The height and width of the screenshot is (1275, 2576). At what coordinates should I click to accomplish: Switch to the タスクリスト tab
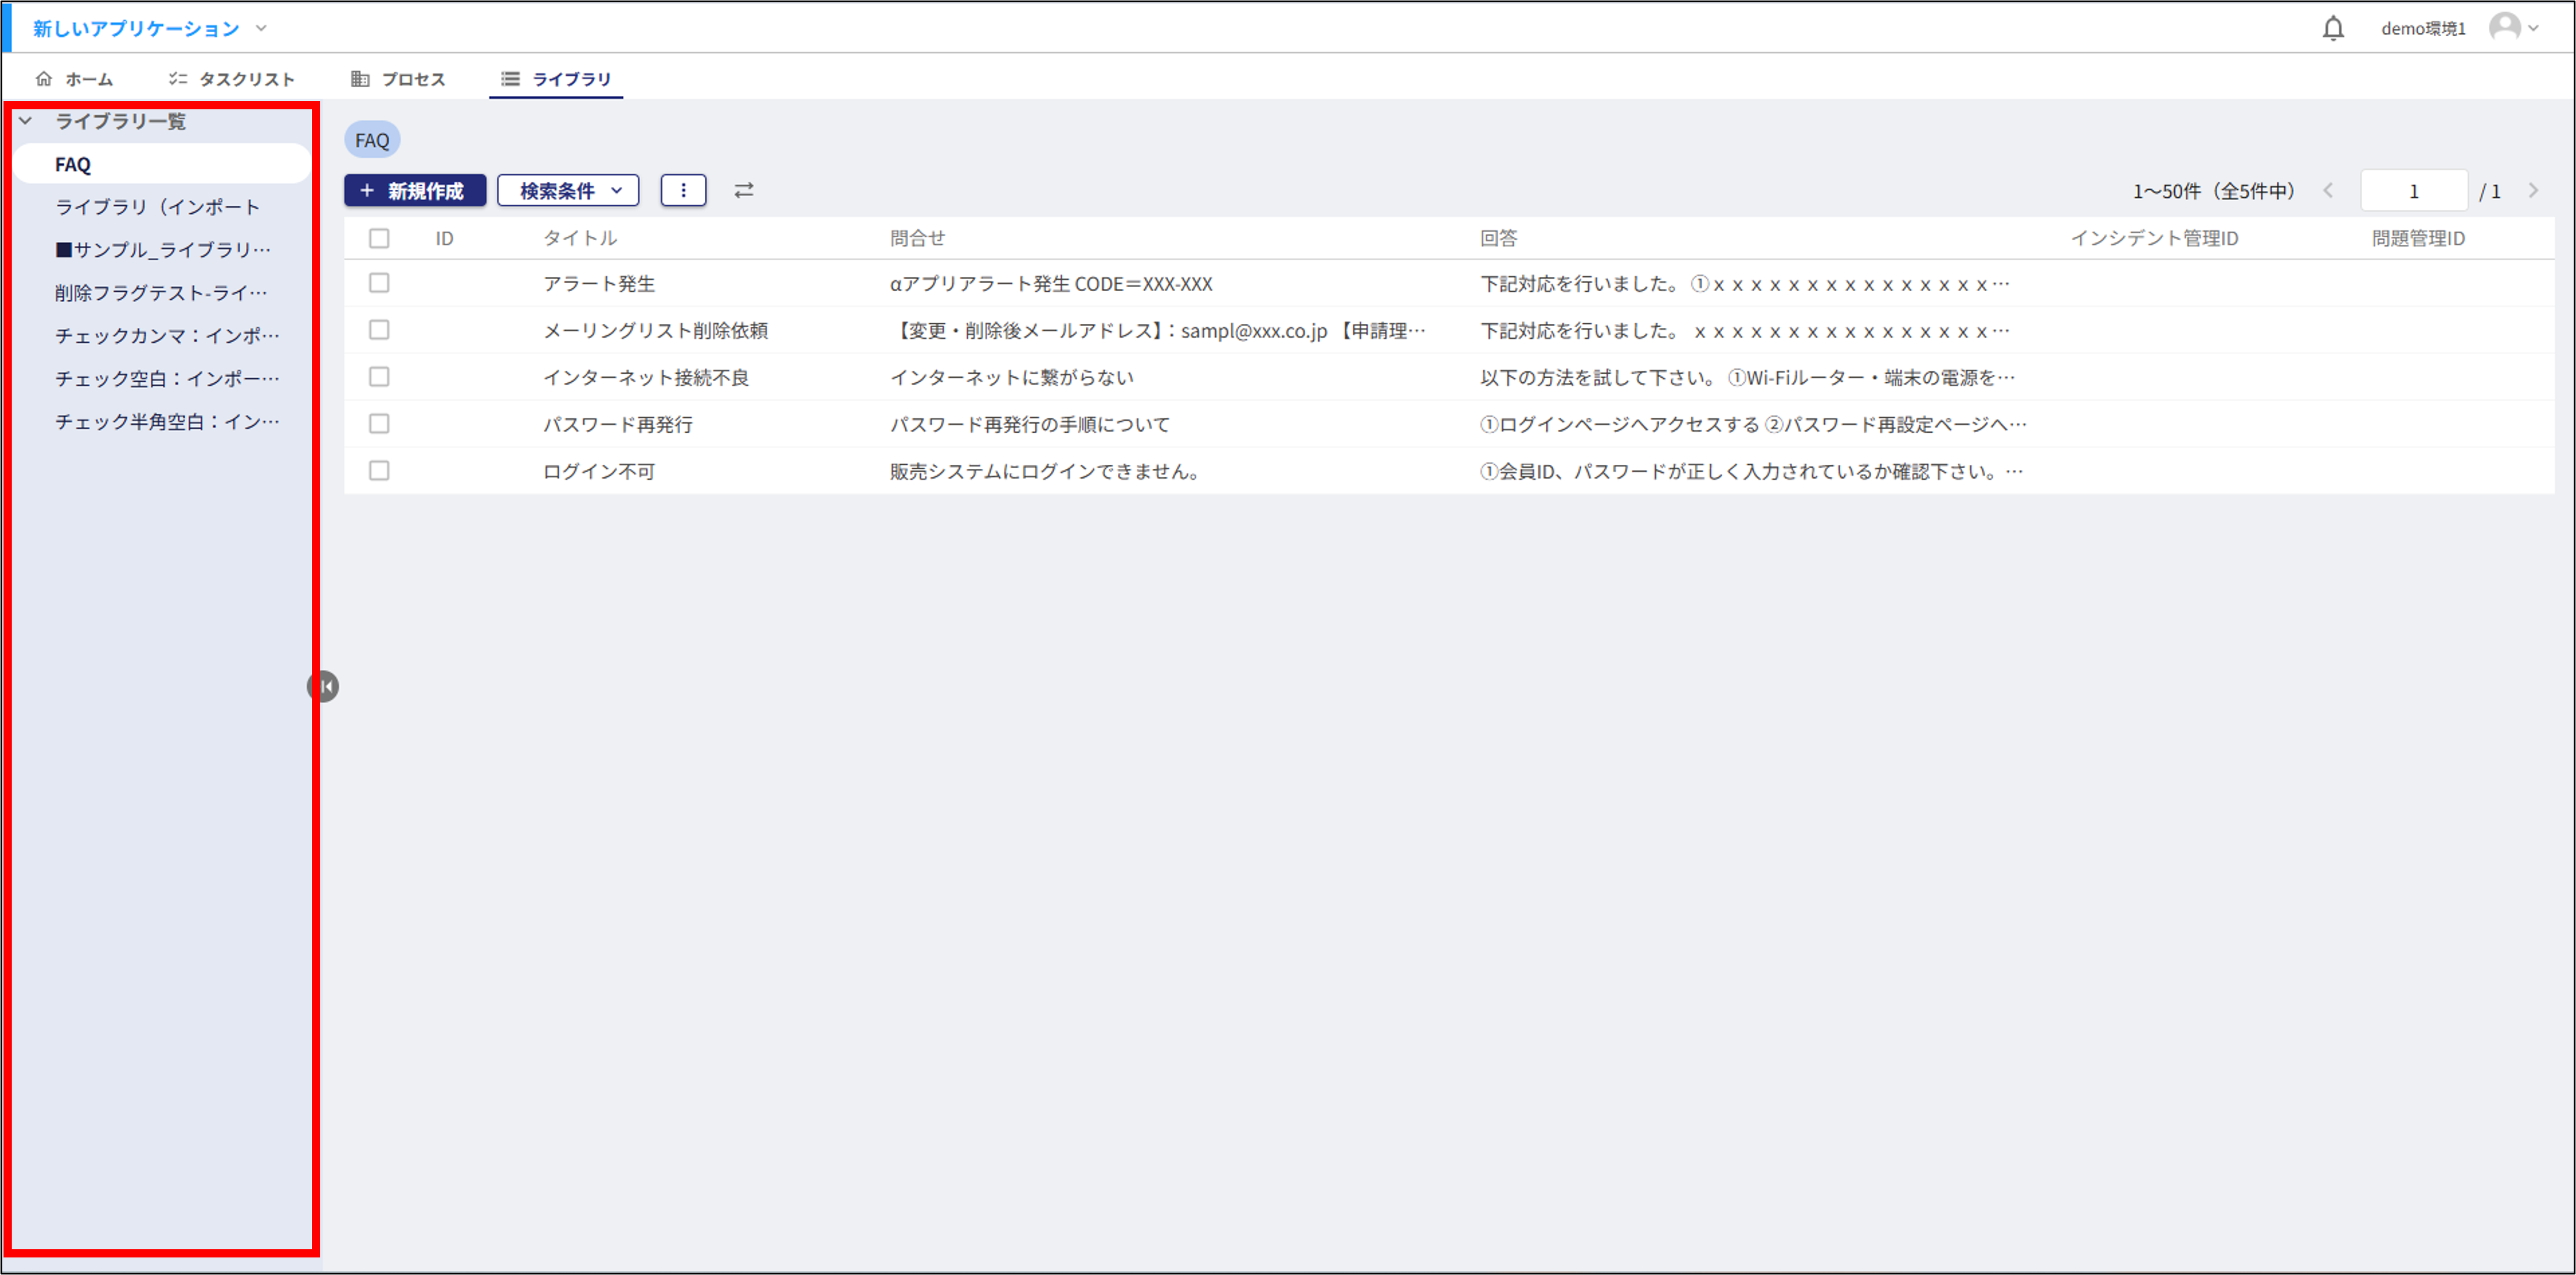click(x=245, y=79)
